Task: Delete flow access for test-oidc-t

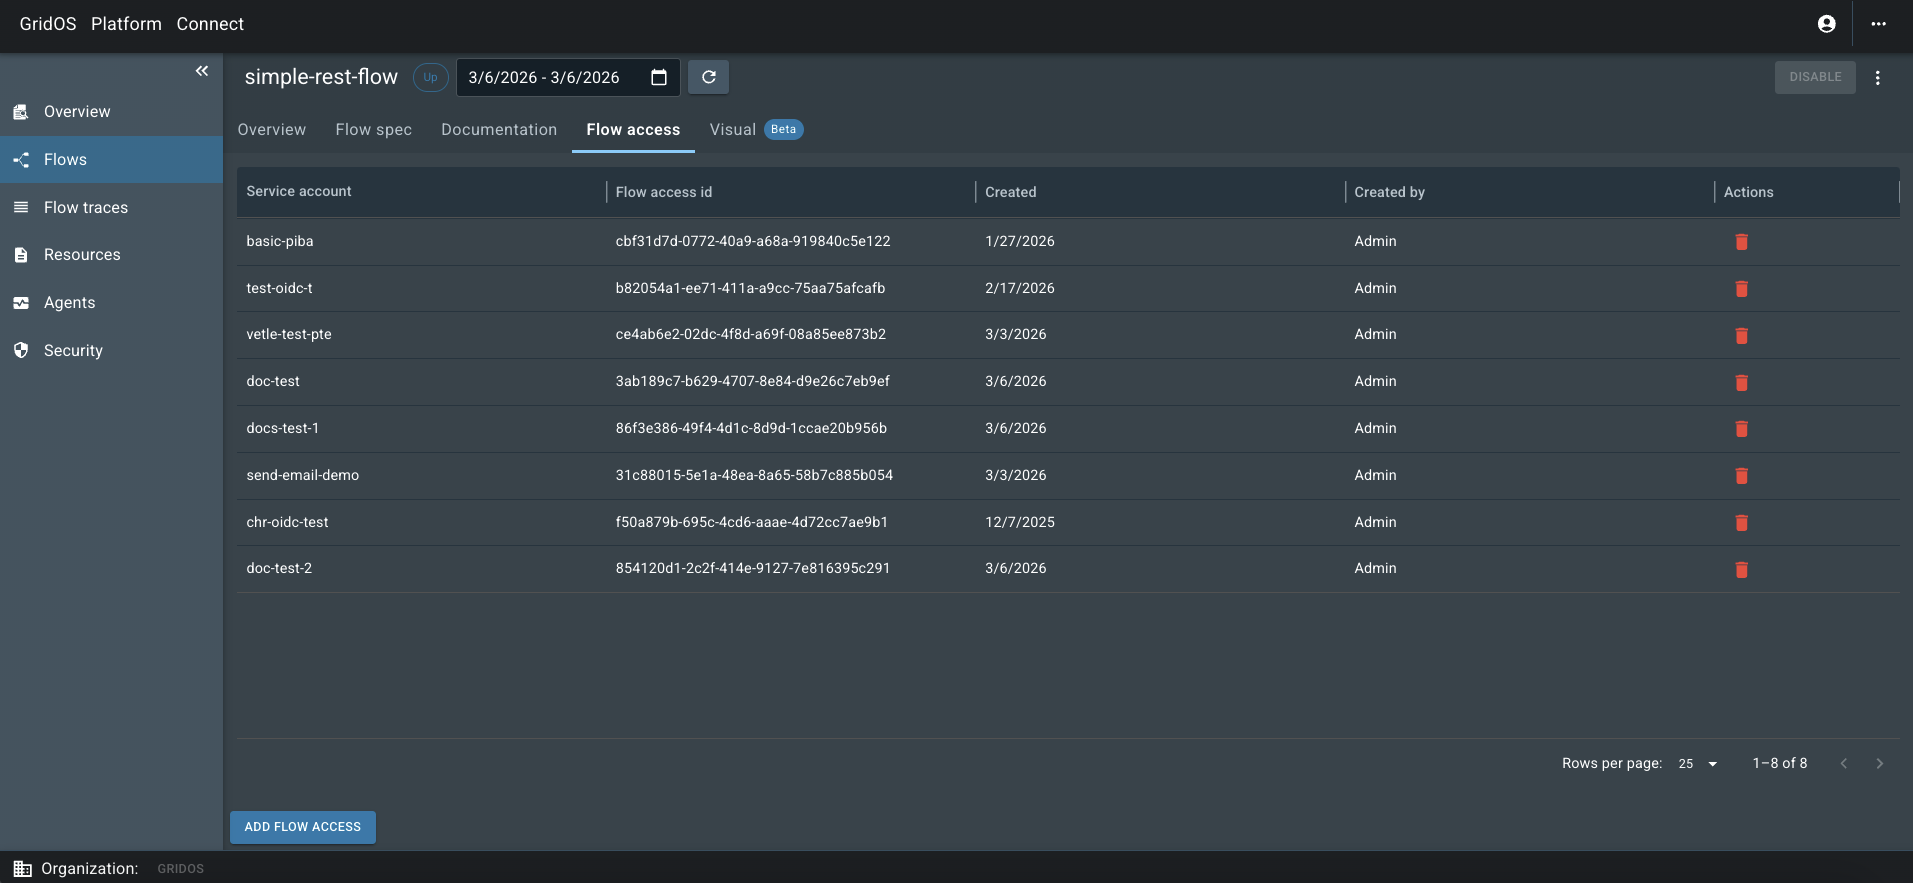Action: (x=1741, y=289)
